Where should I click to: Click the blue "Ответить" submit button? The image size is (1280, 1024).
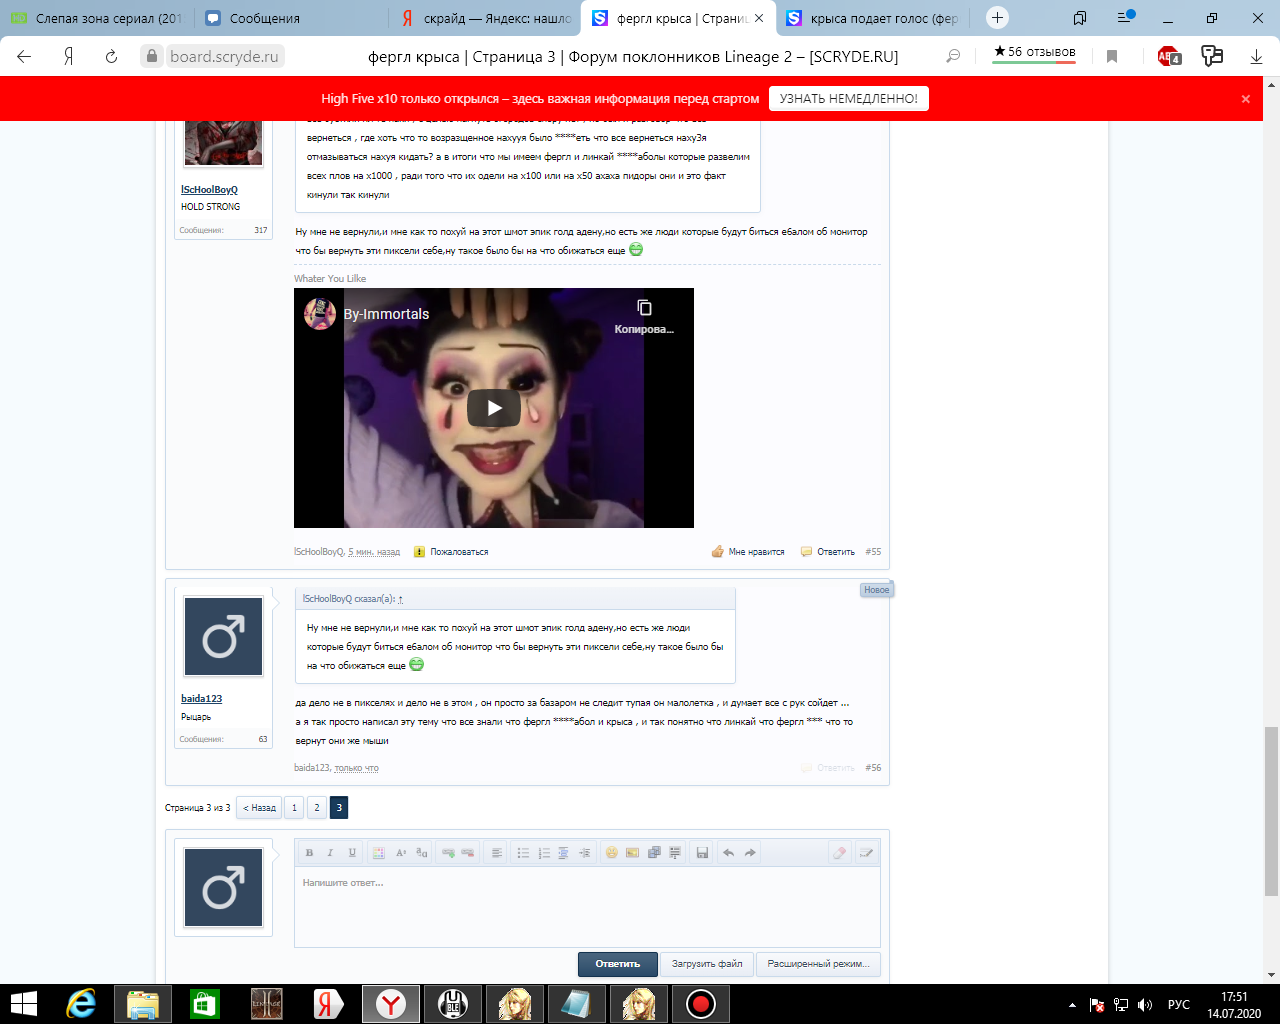(617, 964)
